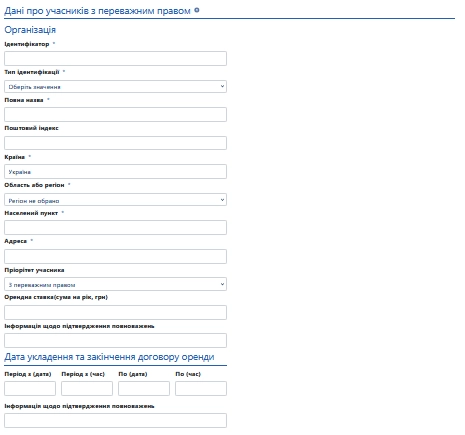Click the Повна назва input field
Viewport: 465px width, 435px height.
tap(115, 114)
